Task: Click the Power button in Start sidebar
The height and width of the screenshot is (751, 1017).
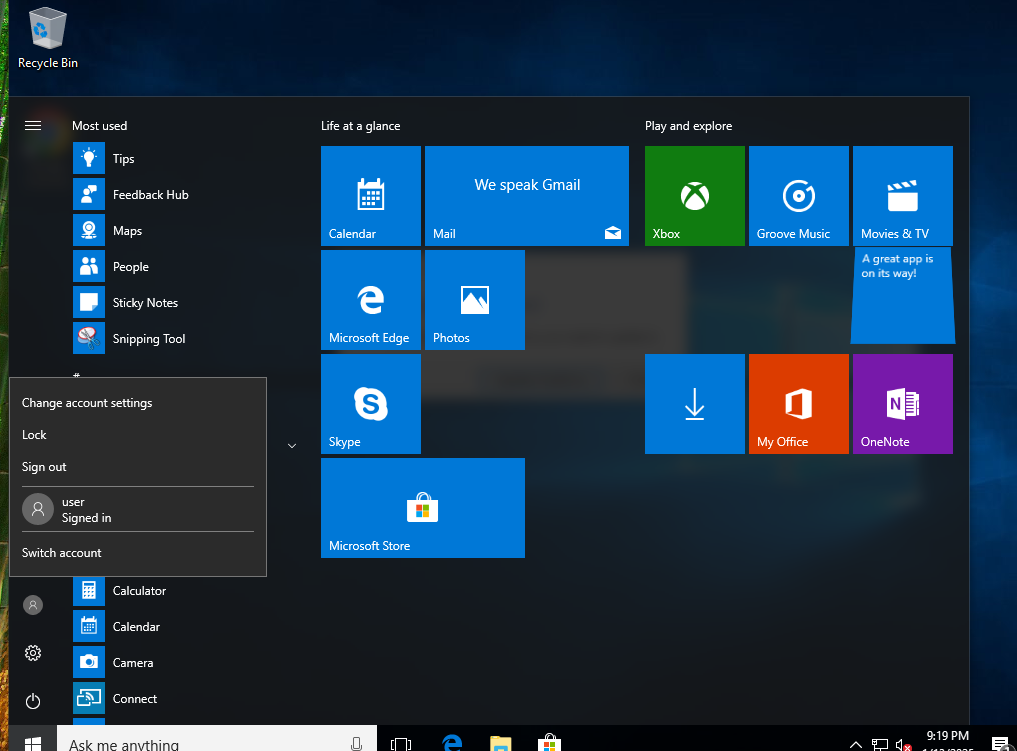Action: [33, 701]
